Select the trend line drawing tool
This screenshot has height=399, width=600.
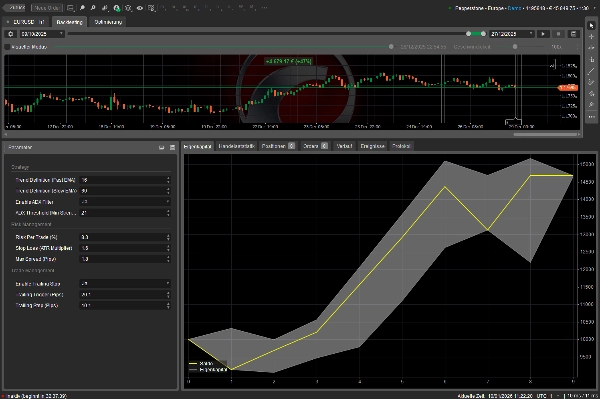[x=592, y=71]
